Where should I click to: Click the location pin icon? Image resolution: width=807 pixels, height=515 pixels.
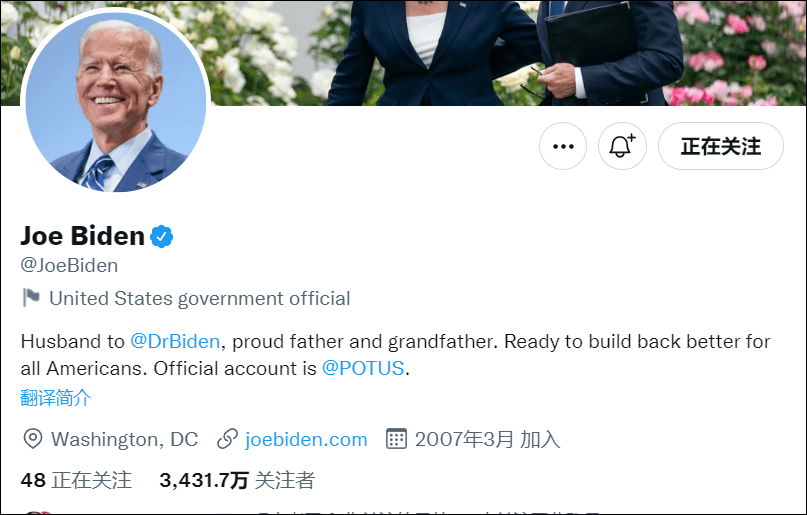32,439
